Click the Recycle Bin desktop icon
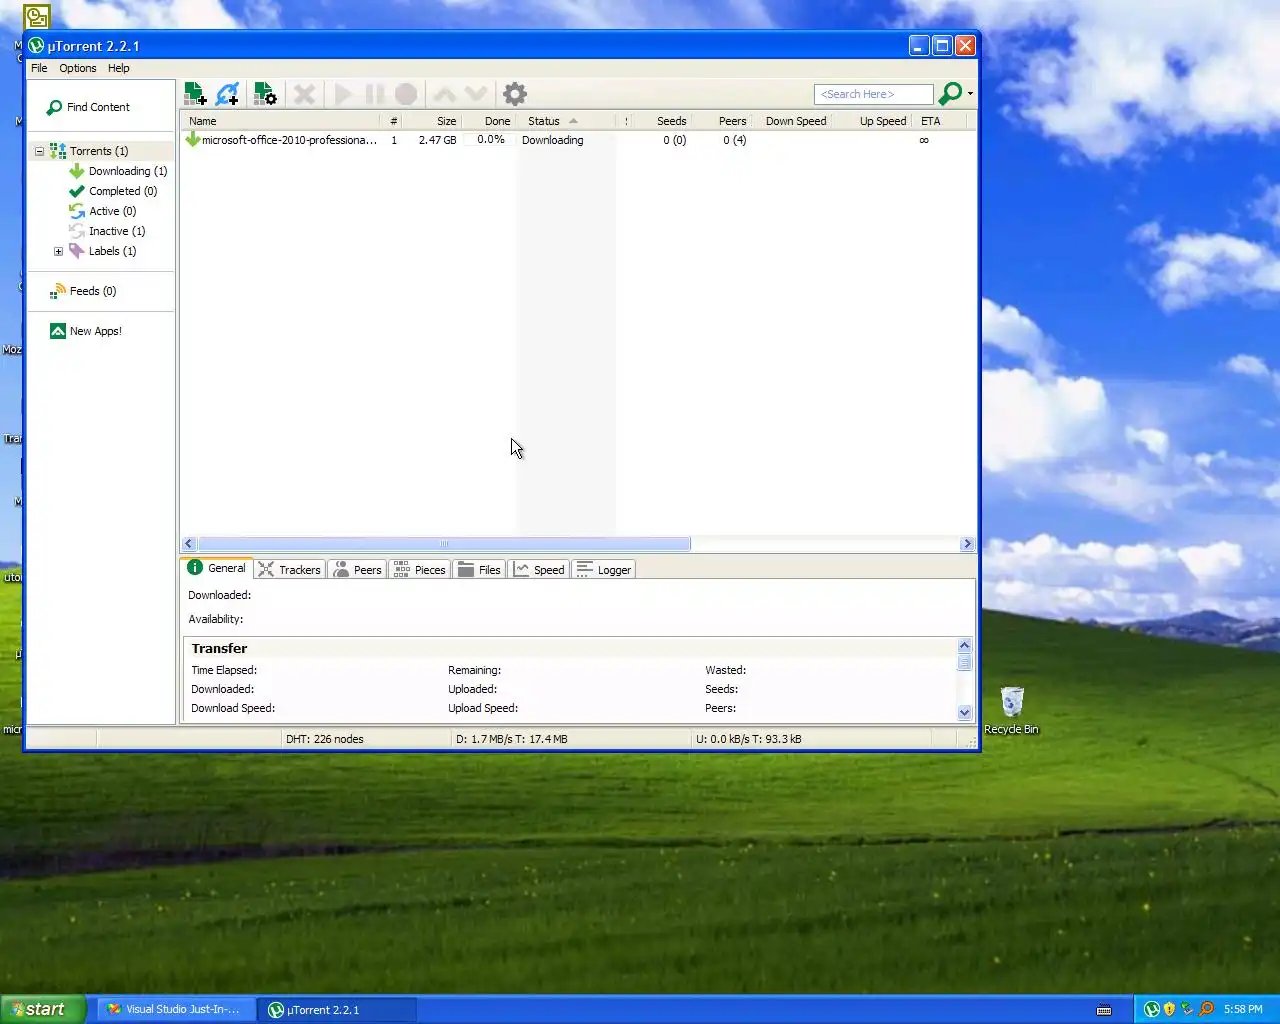 pyautogui.click(x=1012, y=710)
